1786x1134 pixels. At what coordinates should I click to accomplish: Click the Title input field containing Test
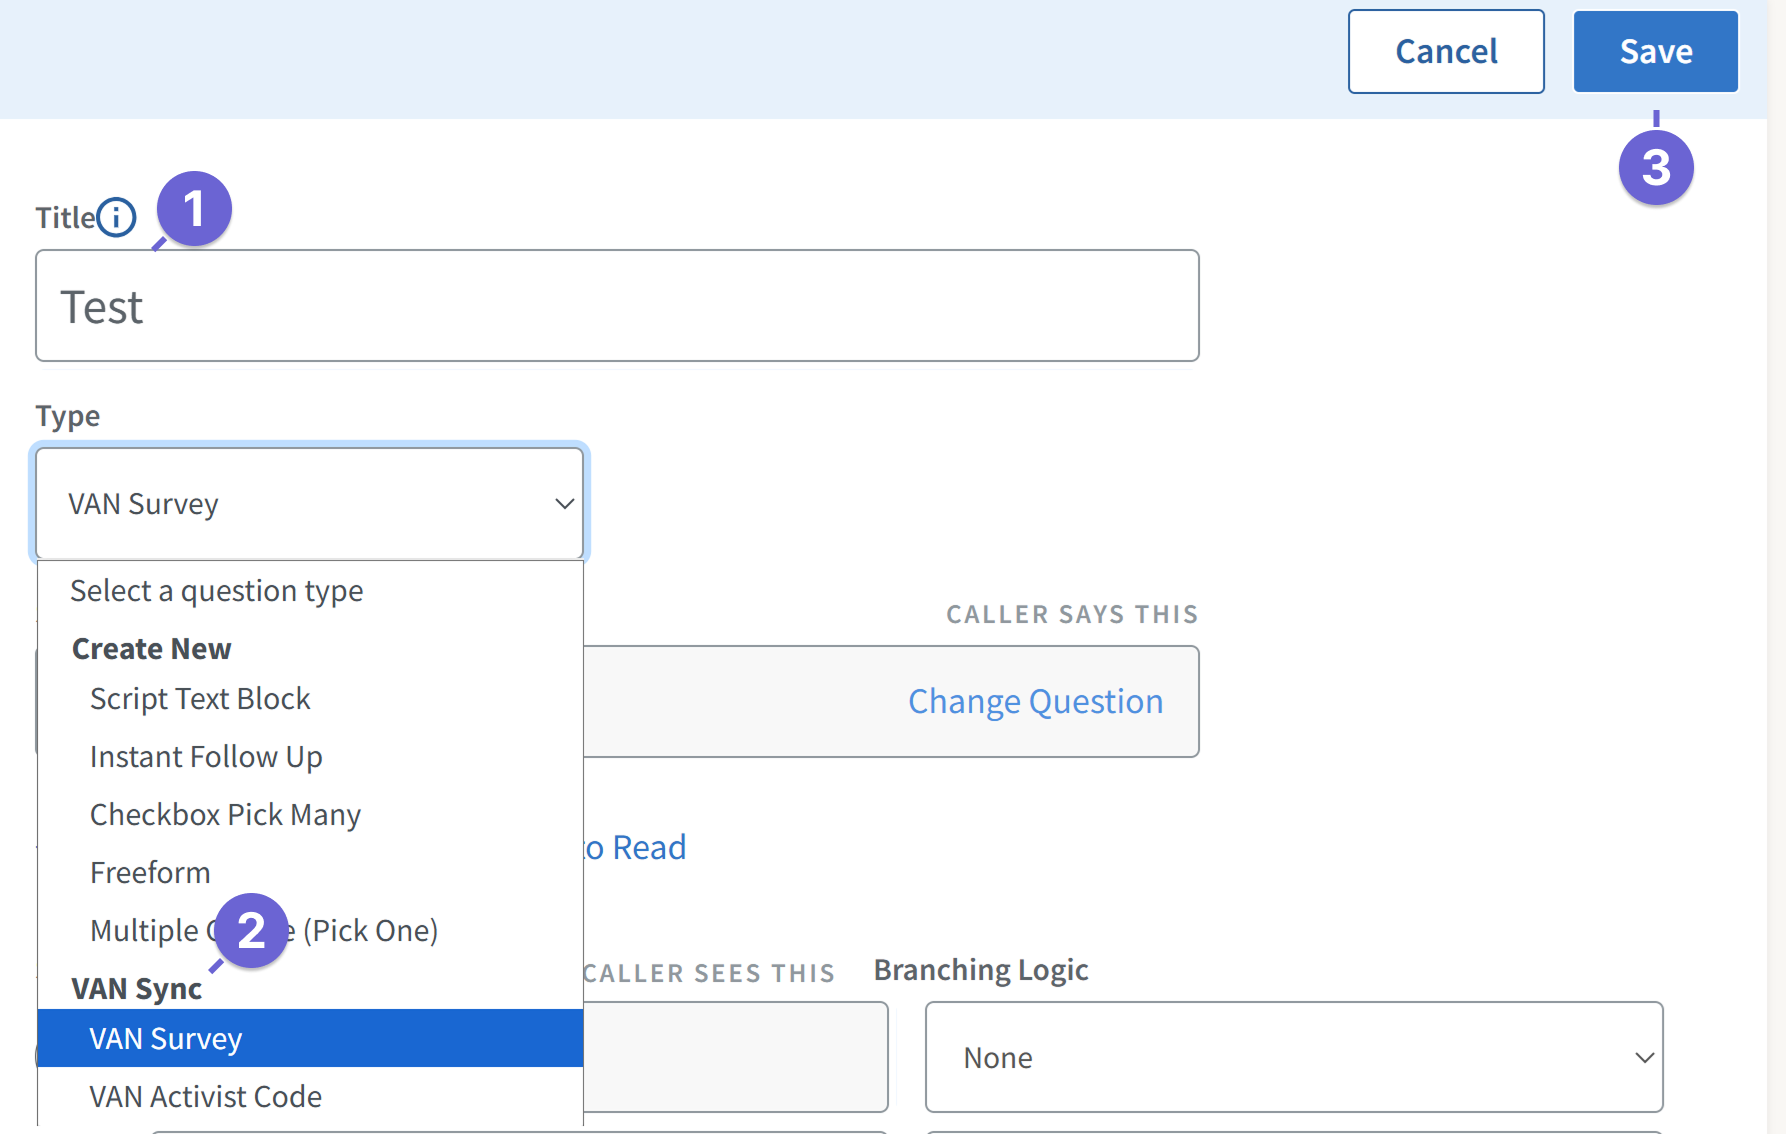point(617,306)
